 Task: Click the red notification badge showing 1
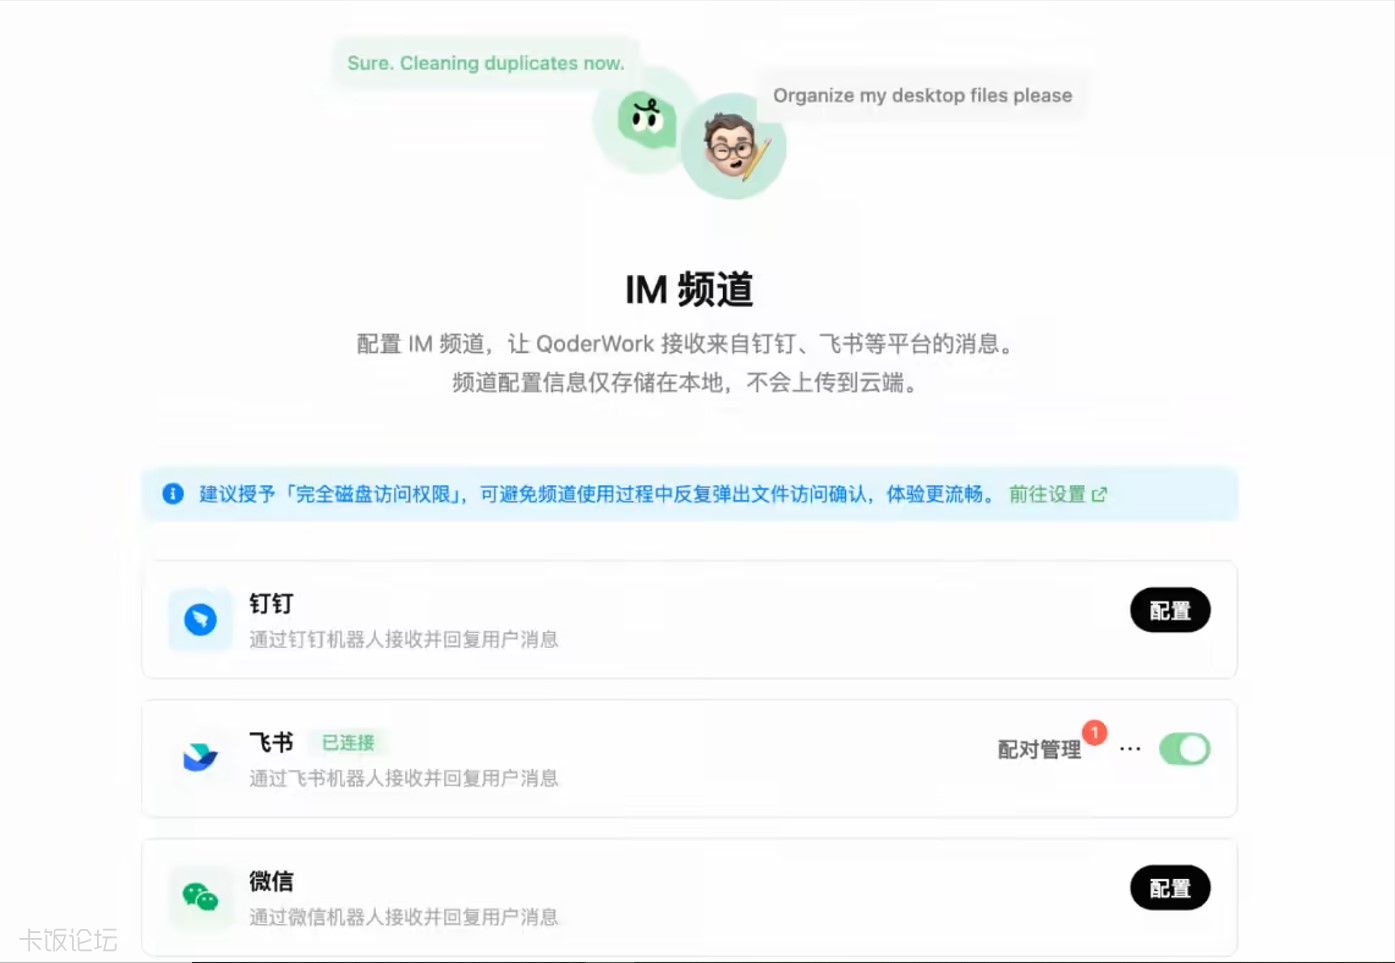[1095, 733]
